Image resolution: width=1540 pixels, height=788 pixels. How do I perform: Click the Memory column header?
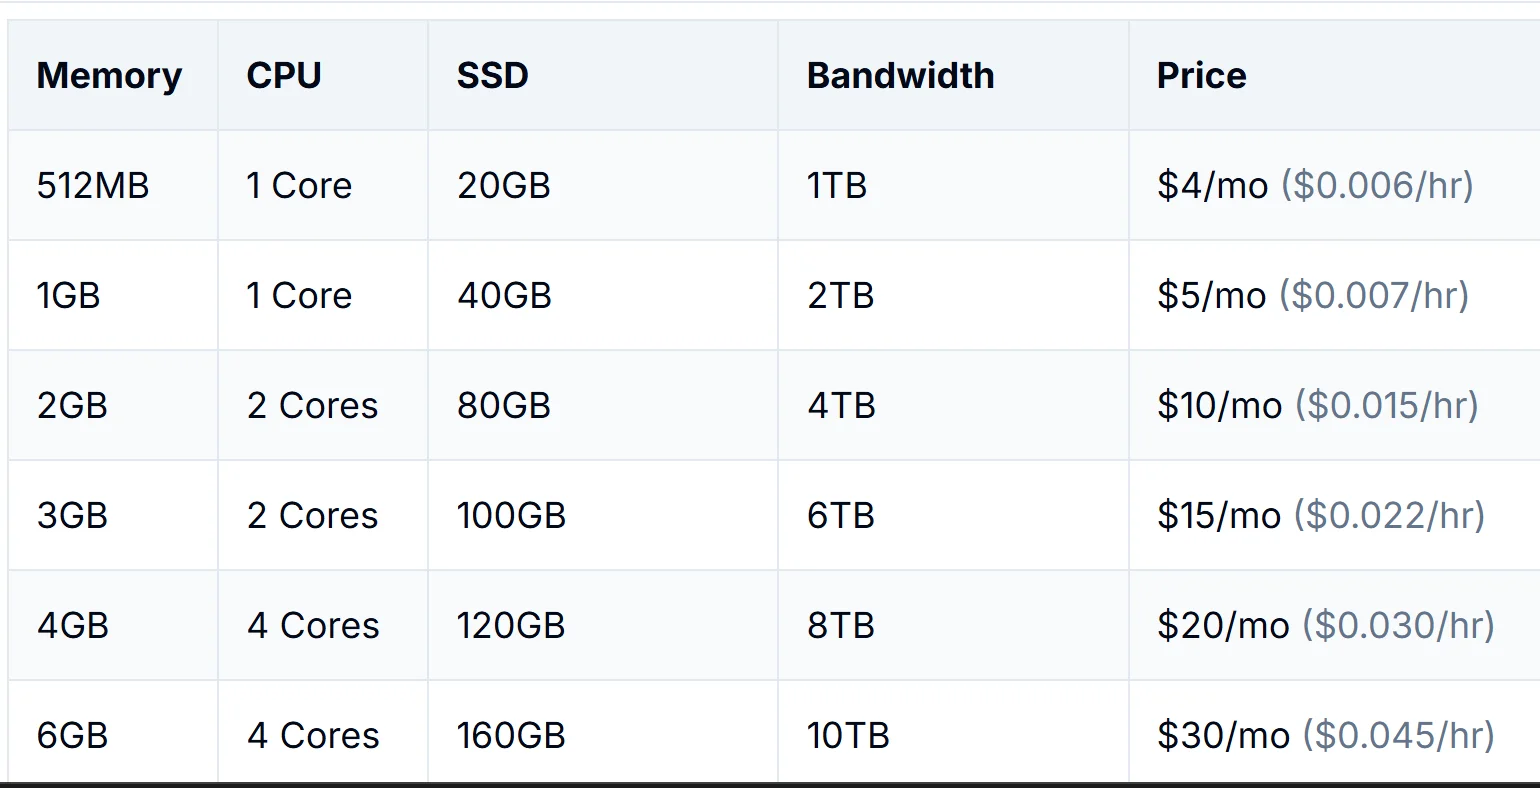tap(109, 76)
